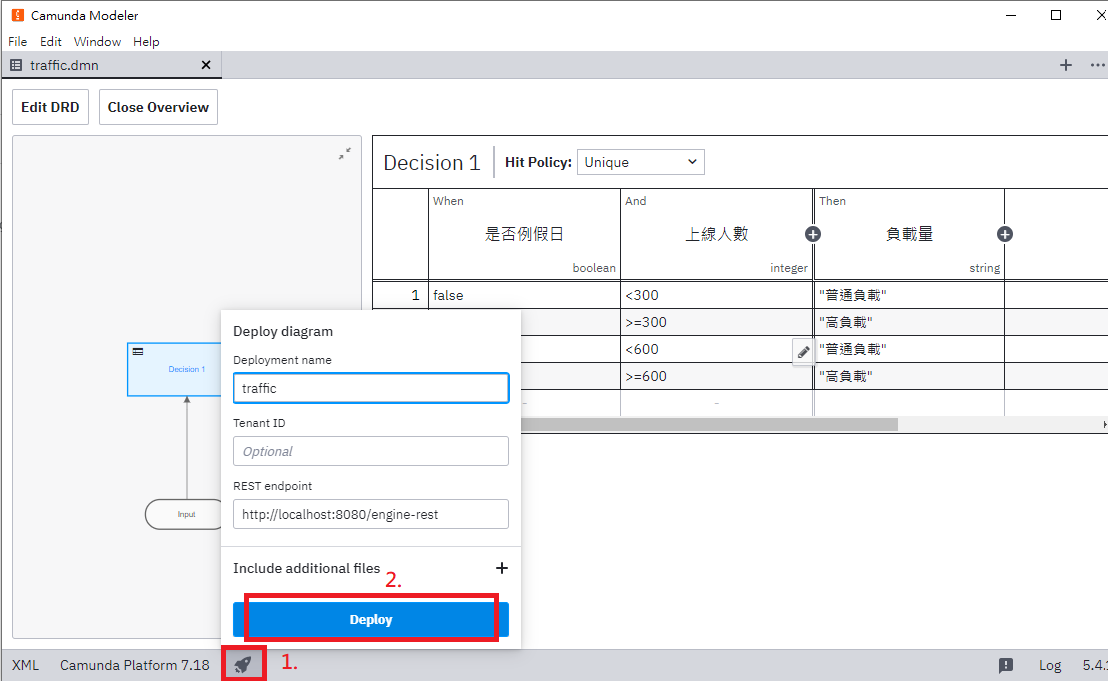Viewport: 1108px width, 681px height.
Task: Open the Log panel
Action: tap(1050, 665)
